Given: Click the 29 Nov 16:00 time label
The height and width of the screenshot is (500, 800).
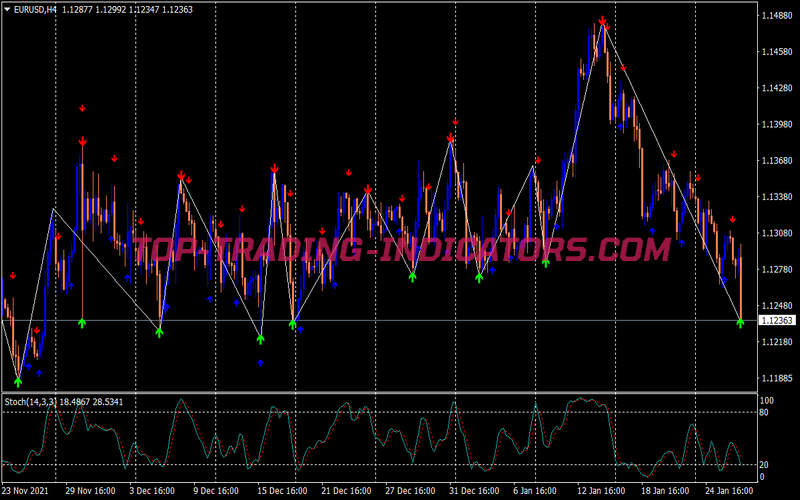Looking at the screenshot, I should [90, 491].
